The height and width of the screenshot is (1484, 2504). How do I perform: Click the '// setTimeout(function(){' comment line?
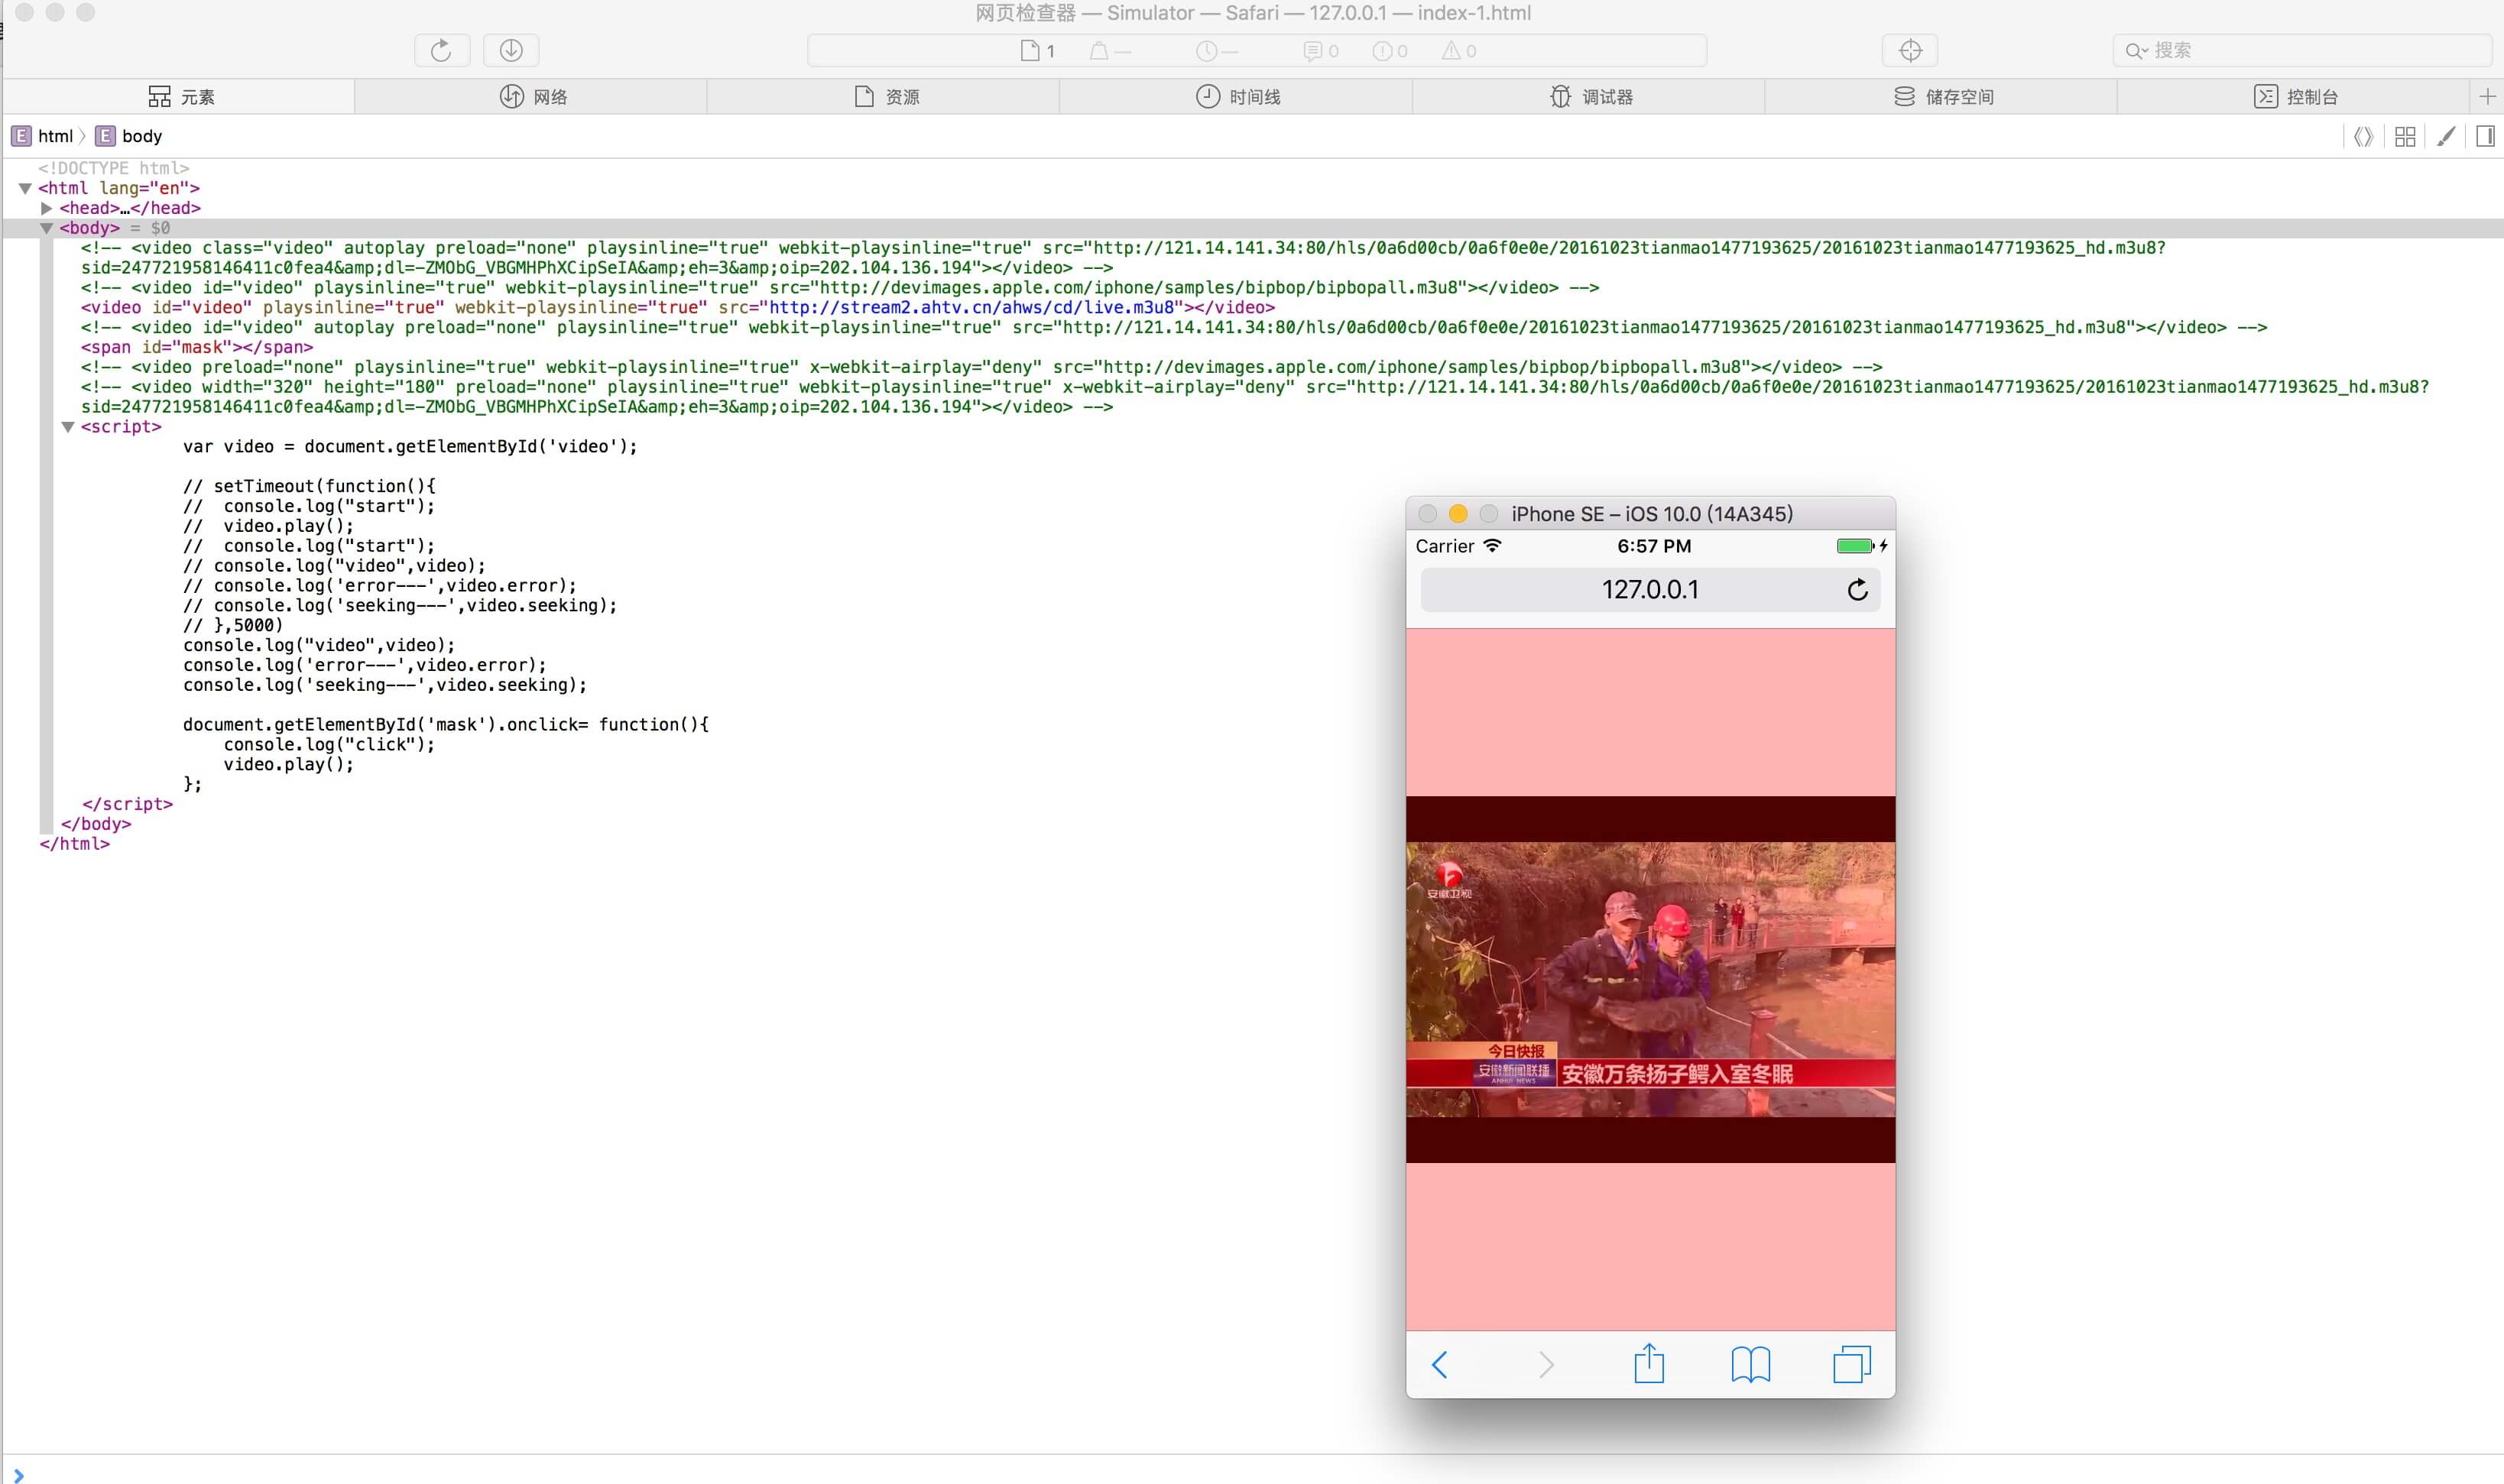pos(309,486)
